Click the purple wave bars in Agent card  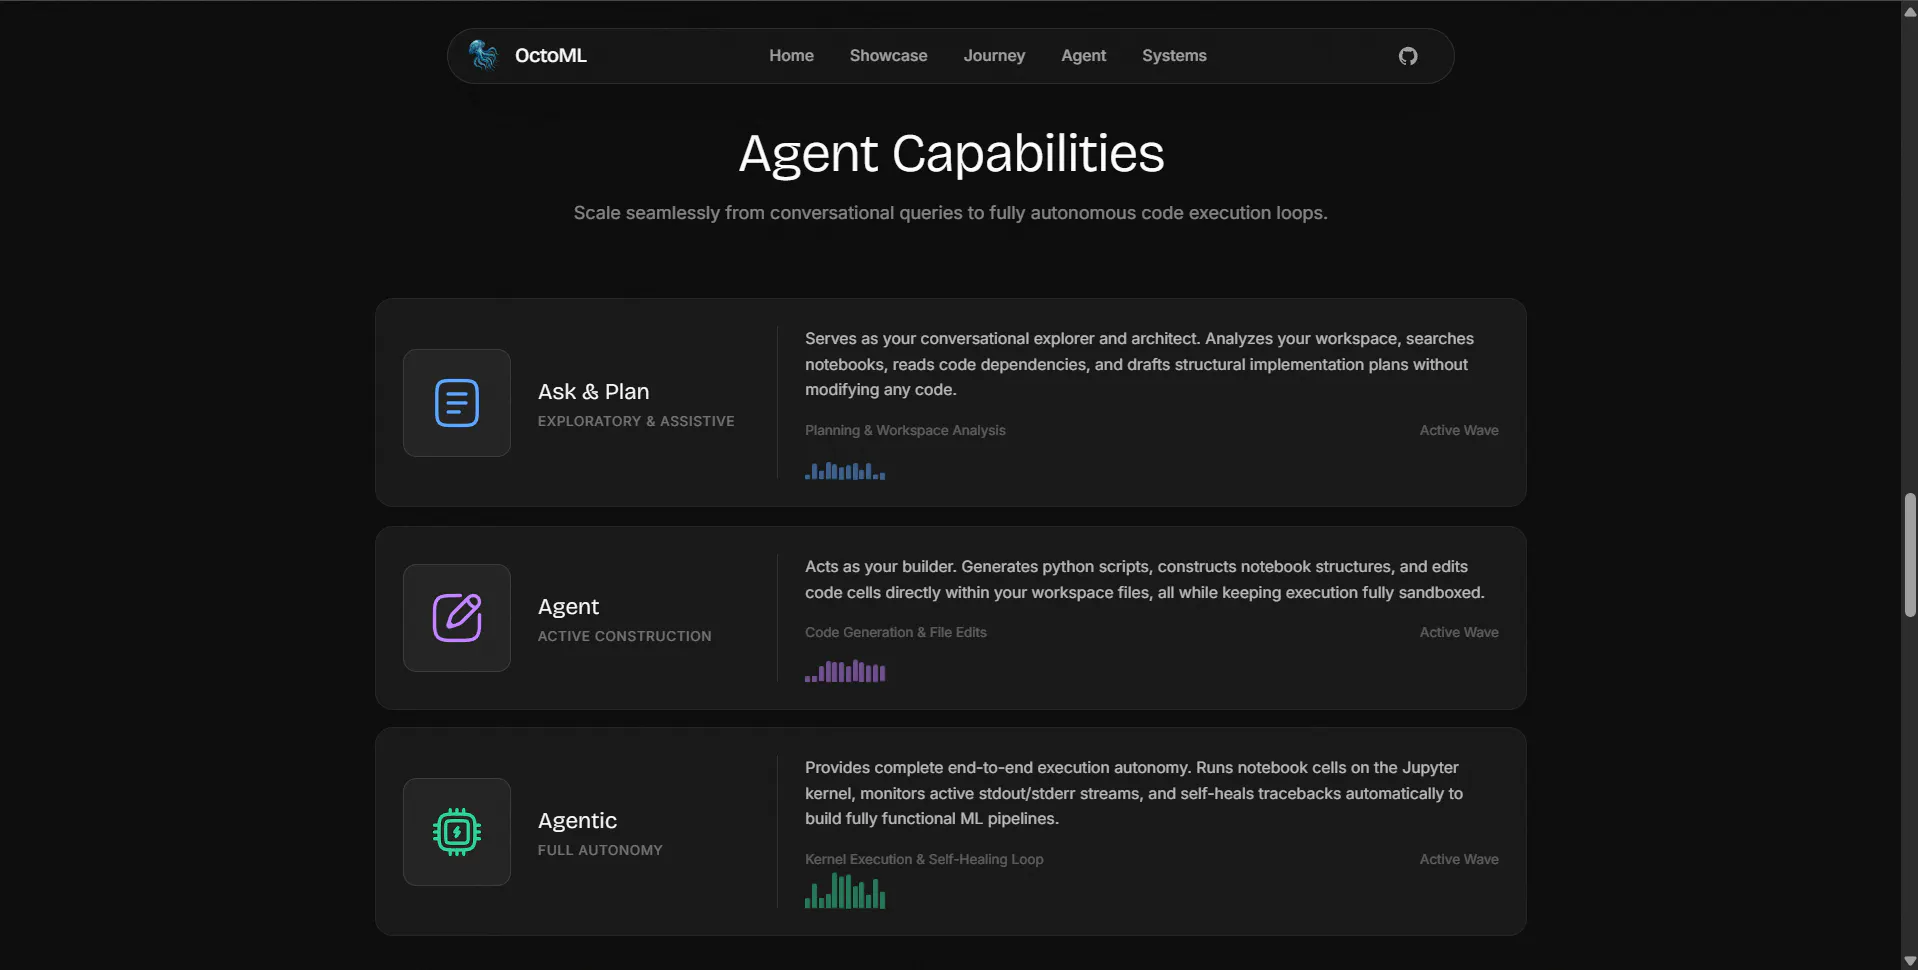[845, 671]
